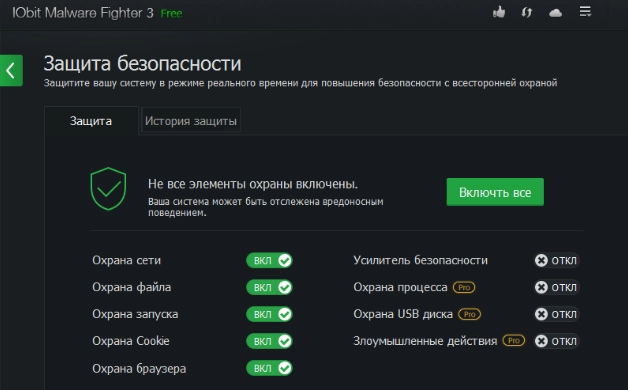Click the Pro badge next to Охрана процесса
Screen dimensions: 628x390
pos(464,287)
